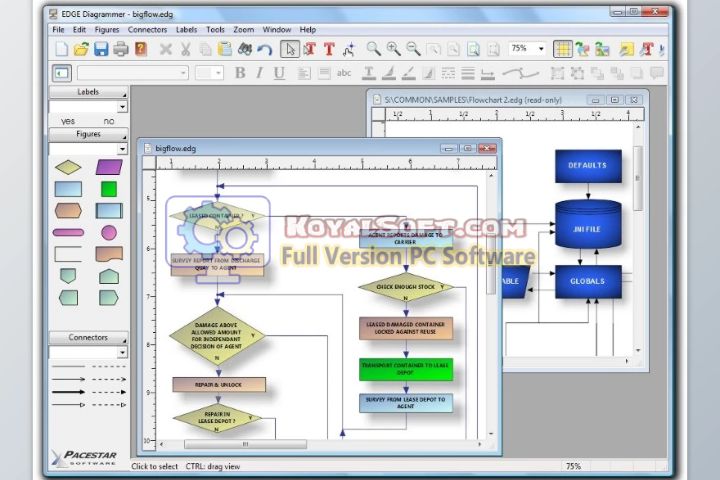720x480 pixels.
Task: Pick the purple parallelogram figure
Action: (x=109, y=167)
